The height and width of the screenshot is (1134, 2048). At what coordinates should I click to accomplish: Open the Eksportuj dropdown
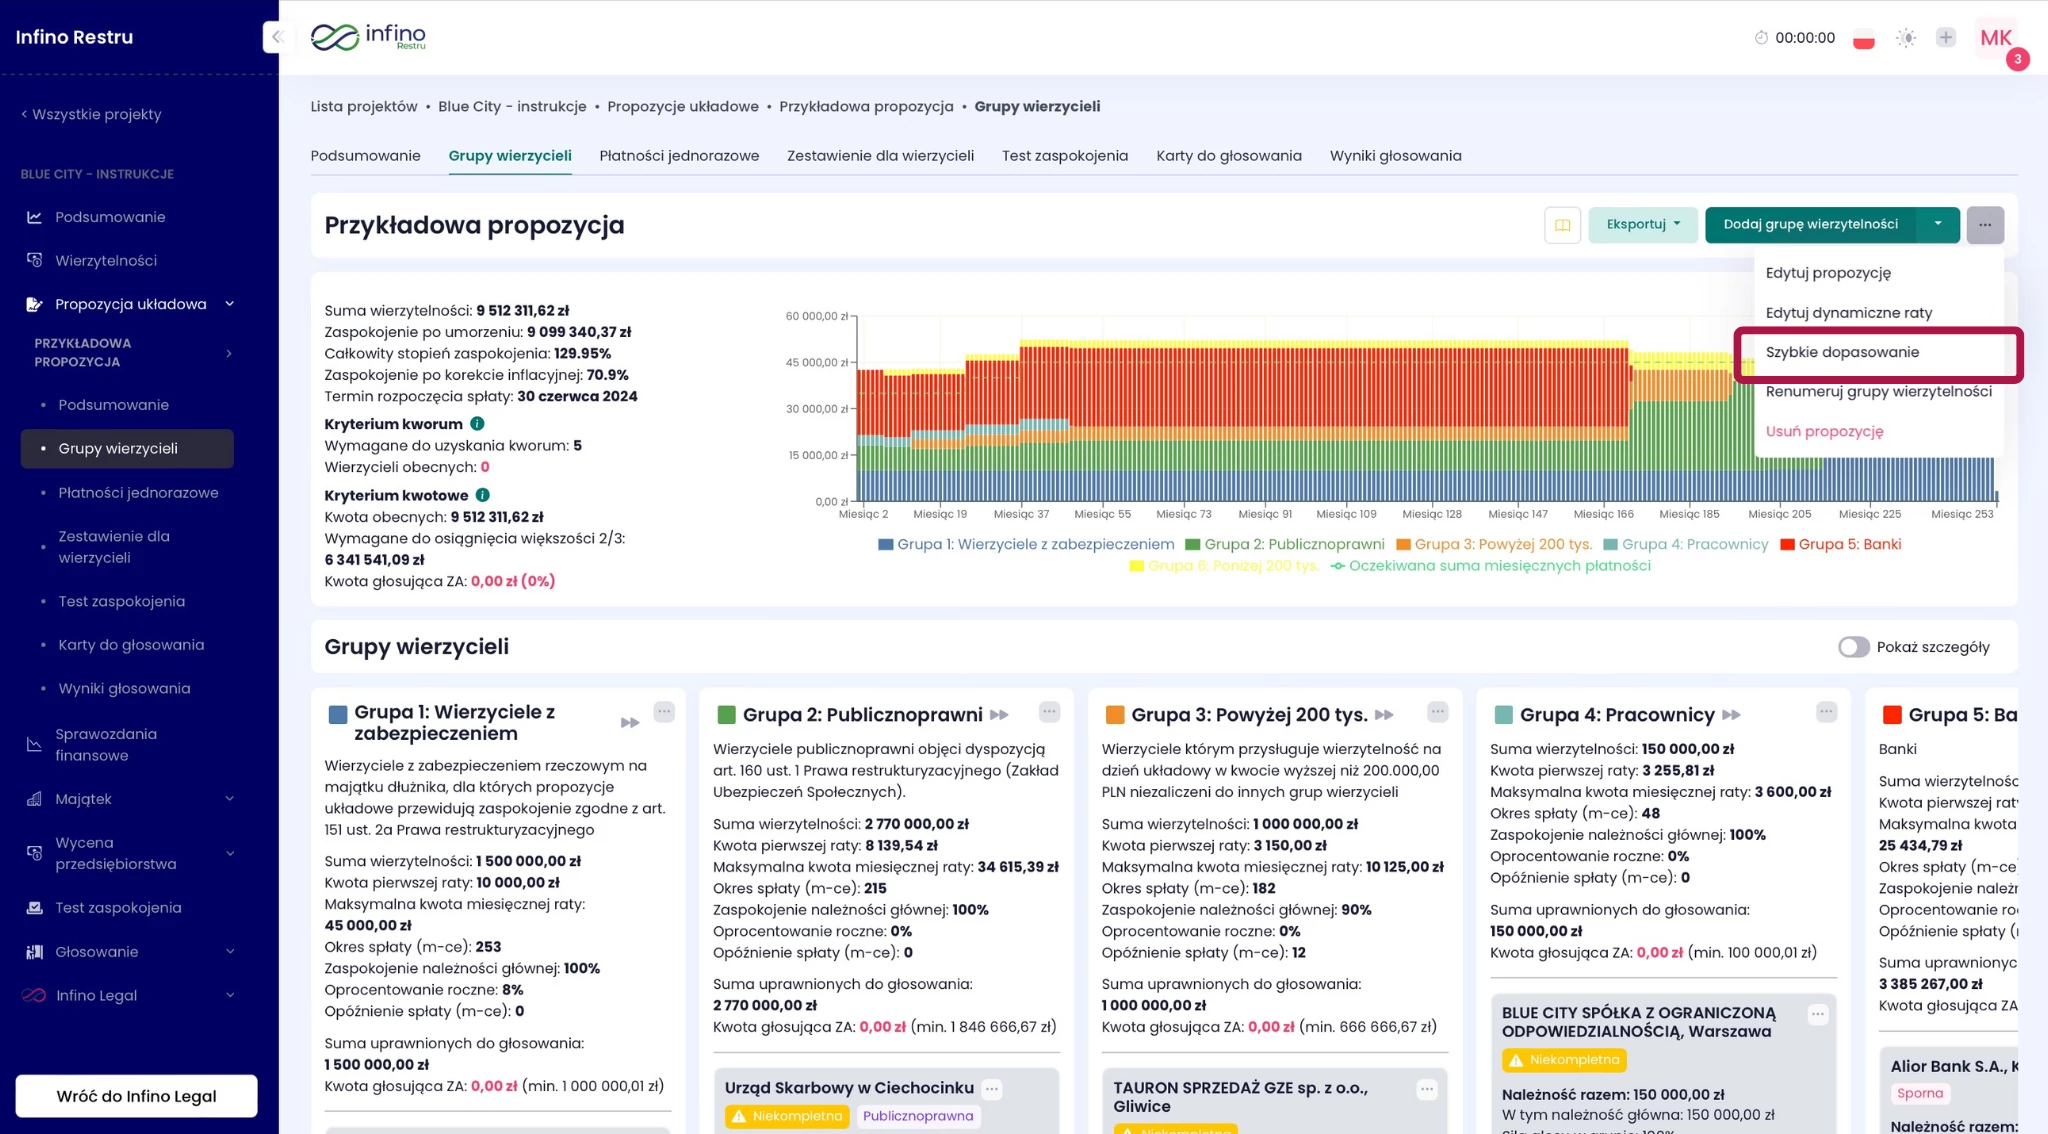(1643, 225)
